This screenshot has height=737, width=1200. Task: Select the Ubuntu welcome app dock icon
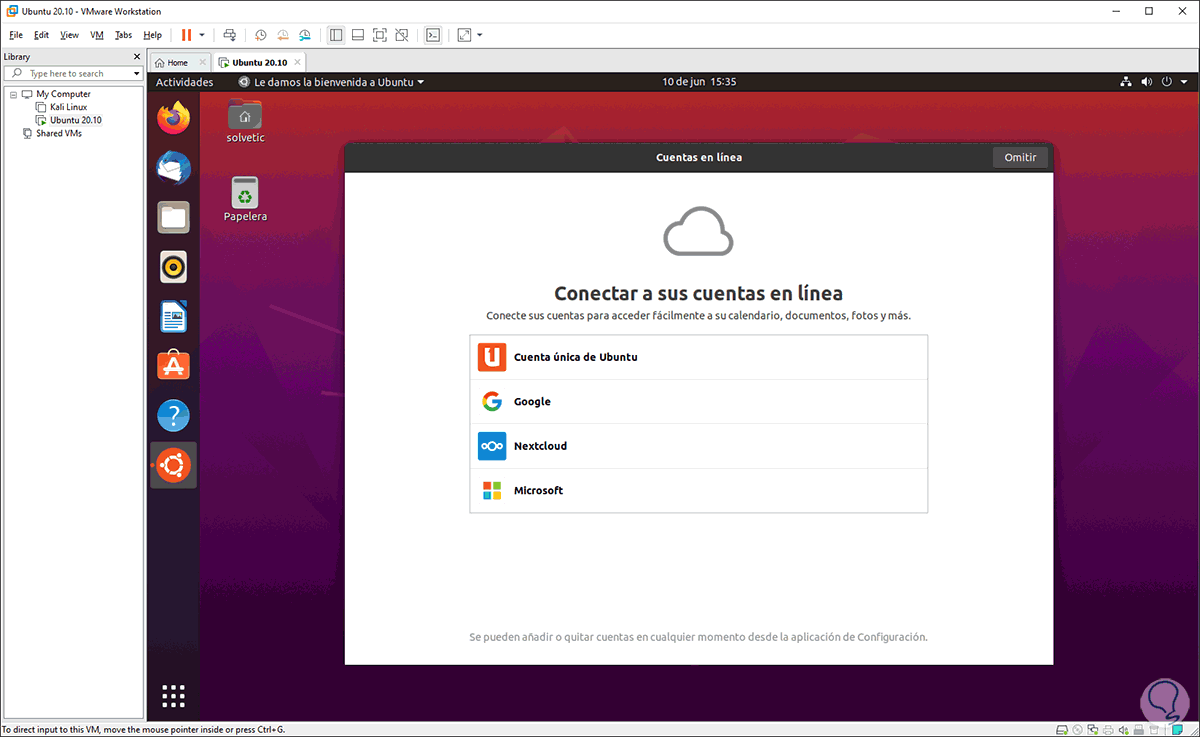[174, 465]
